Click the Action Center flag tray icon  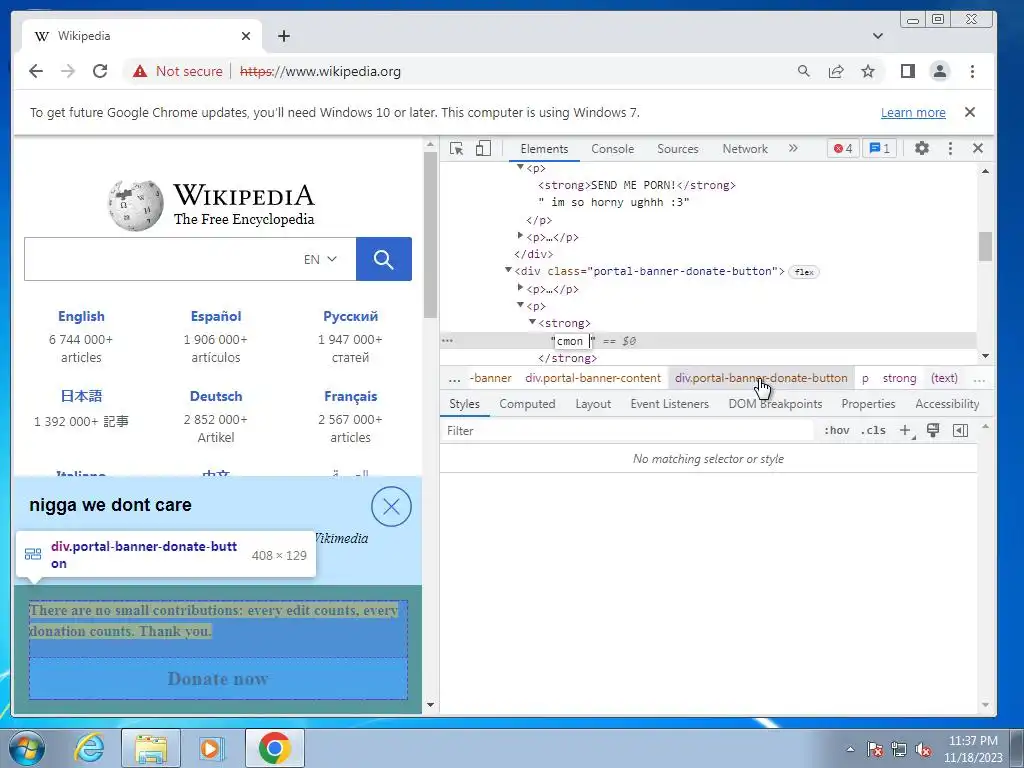[875, 749]
